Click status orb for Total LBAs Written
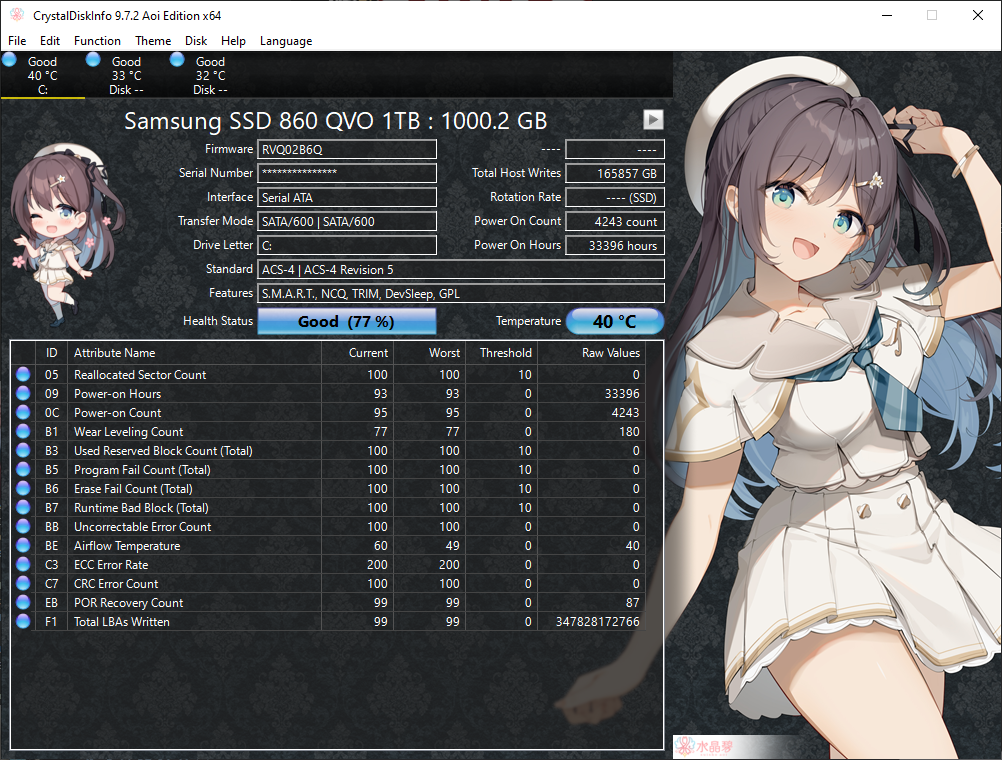 pyautogui.click(x=23, y=621)
